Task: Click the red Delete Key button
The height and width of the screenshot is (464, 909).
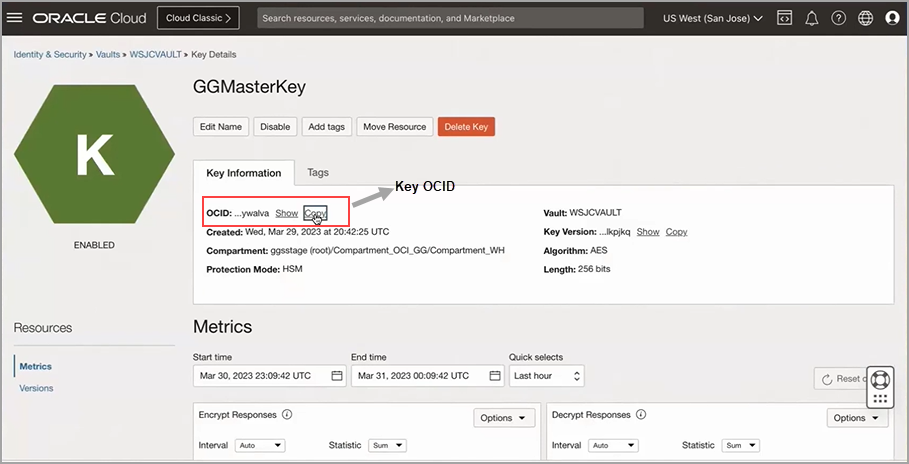Action: click(466, 126)
